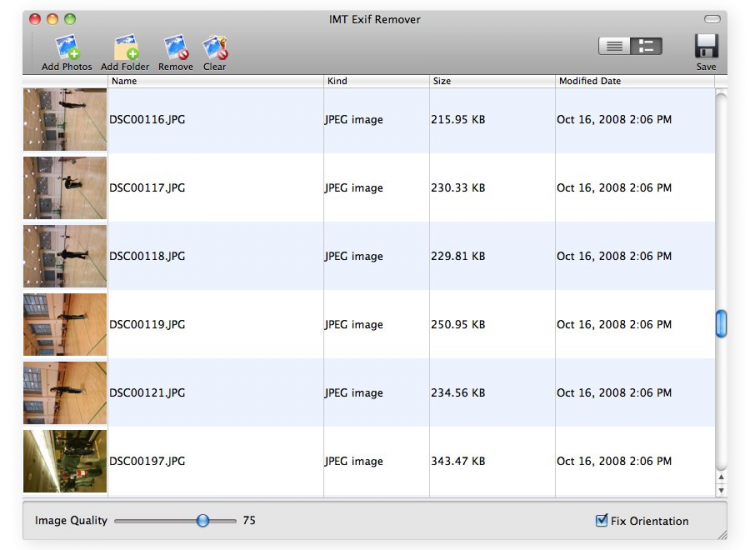Select the DSC00197.JPG thumbnail
This screenshot has height=550, width=750.
(65, 461)
